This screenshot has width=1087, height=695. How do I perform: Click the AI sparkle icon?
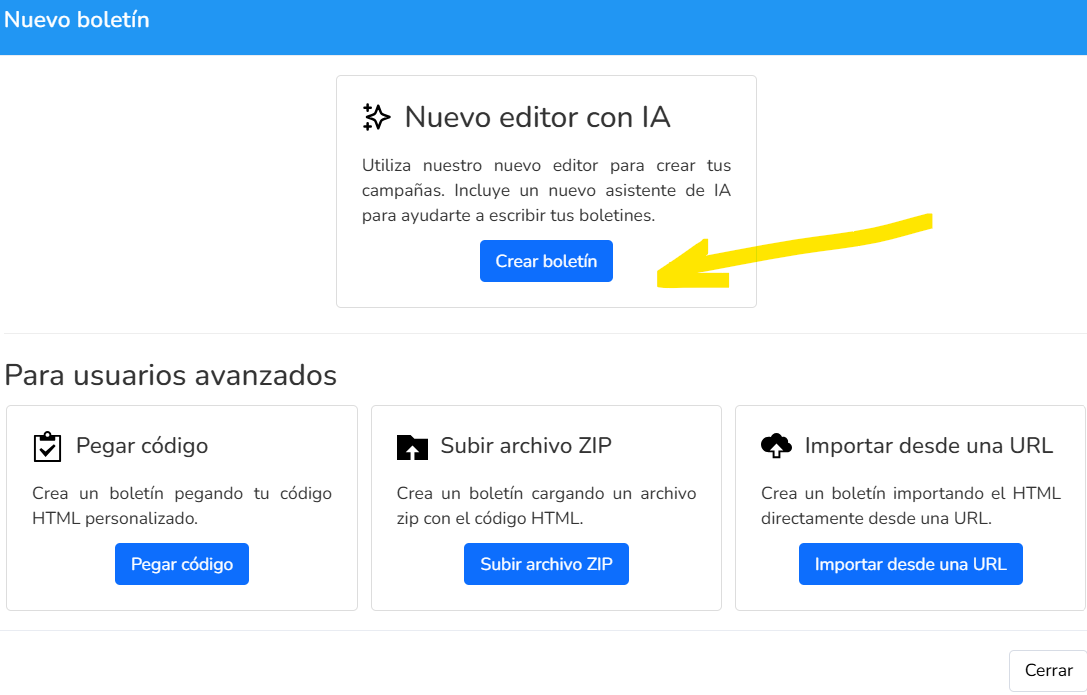click(376, 117)
